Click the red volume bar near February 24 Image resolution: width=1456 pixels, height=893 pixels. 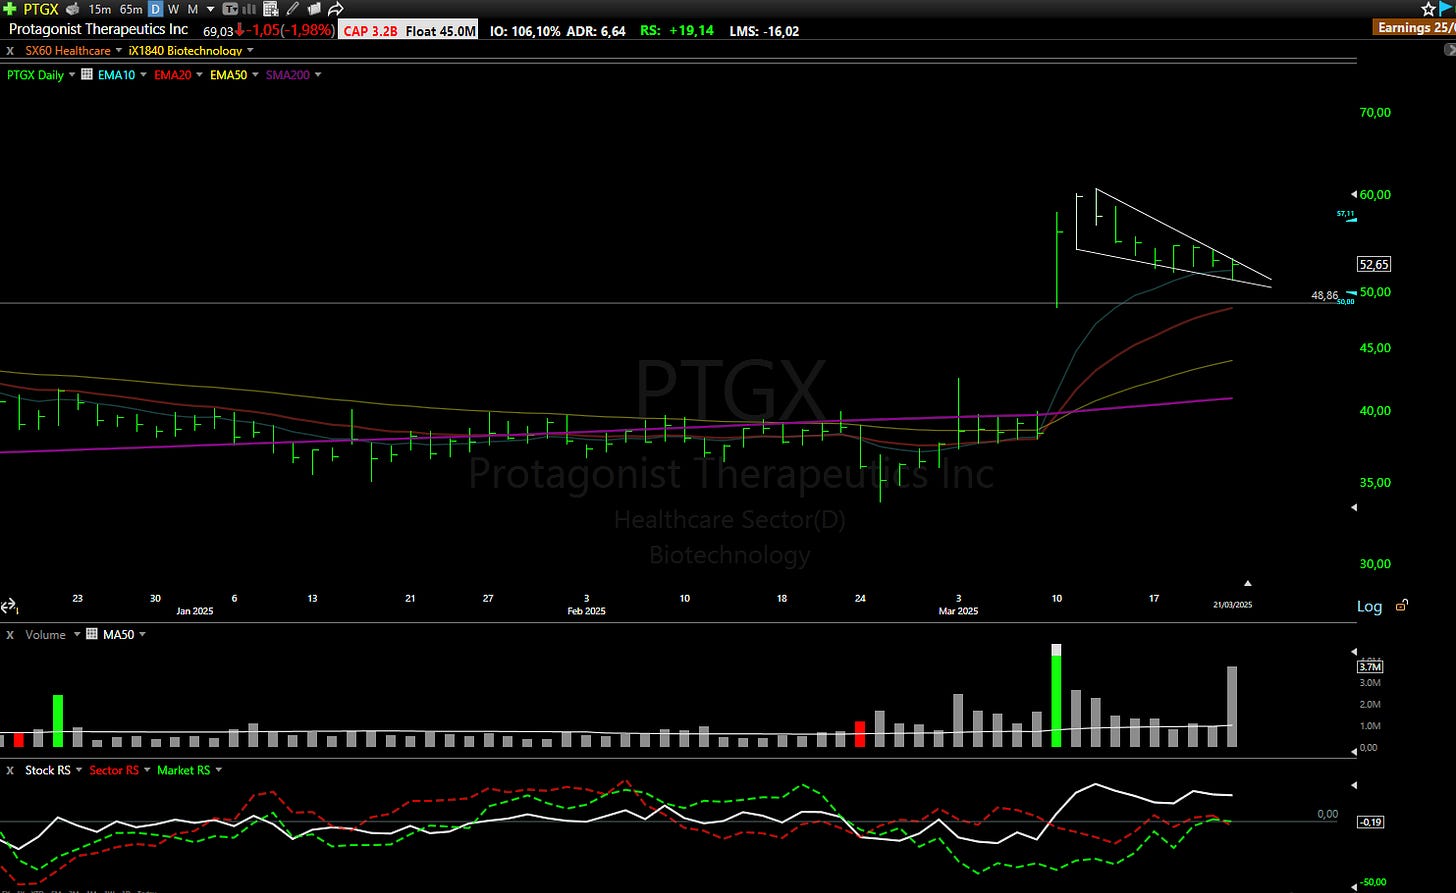point(860,734)
